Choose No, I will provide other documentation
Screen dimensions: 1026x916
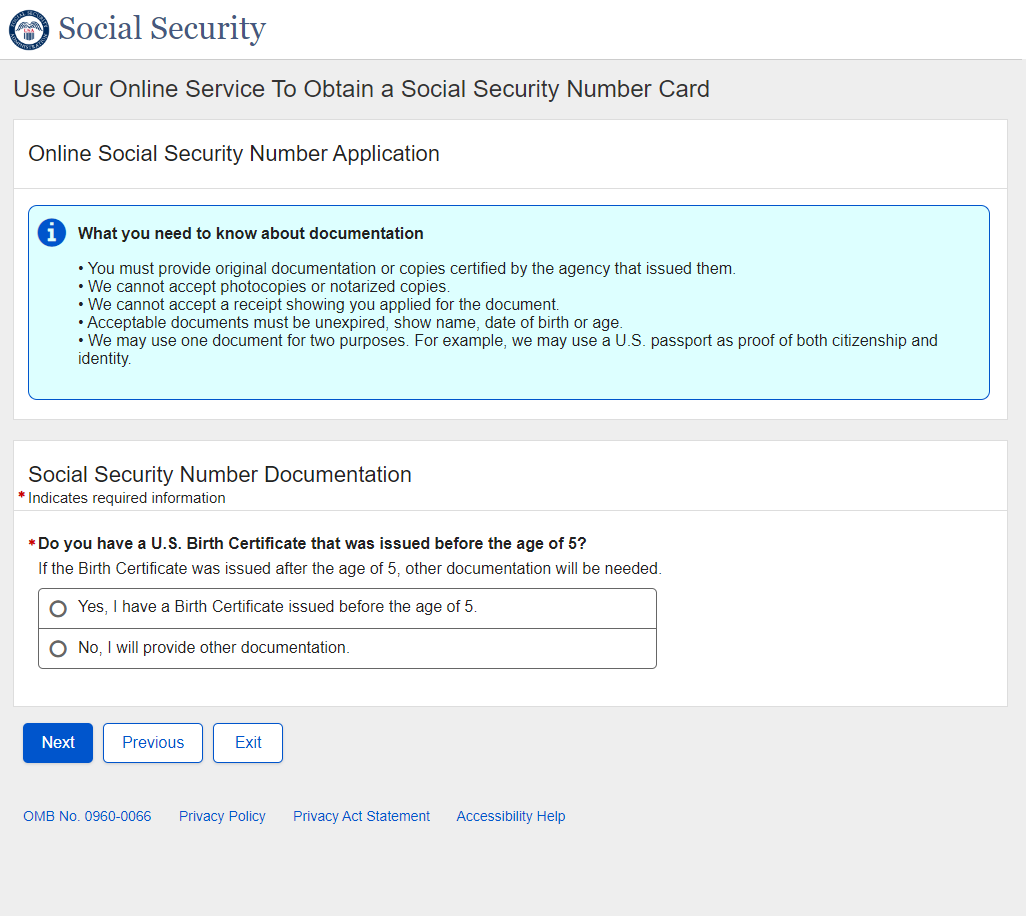(58, 648)
